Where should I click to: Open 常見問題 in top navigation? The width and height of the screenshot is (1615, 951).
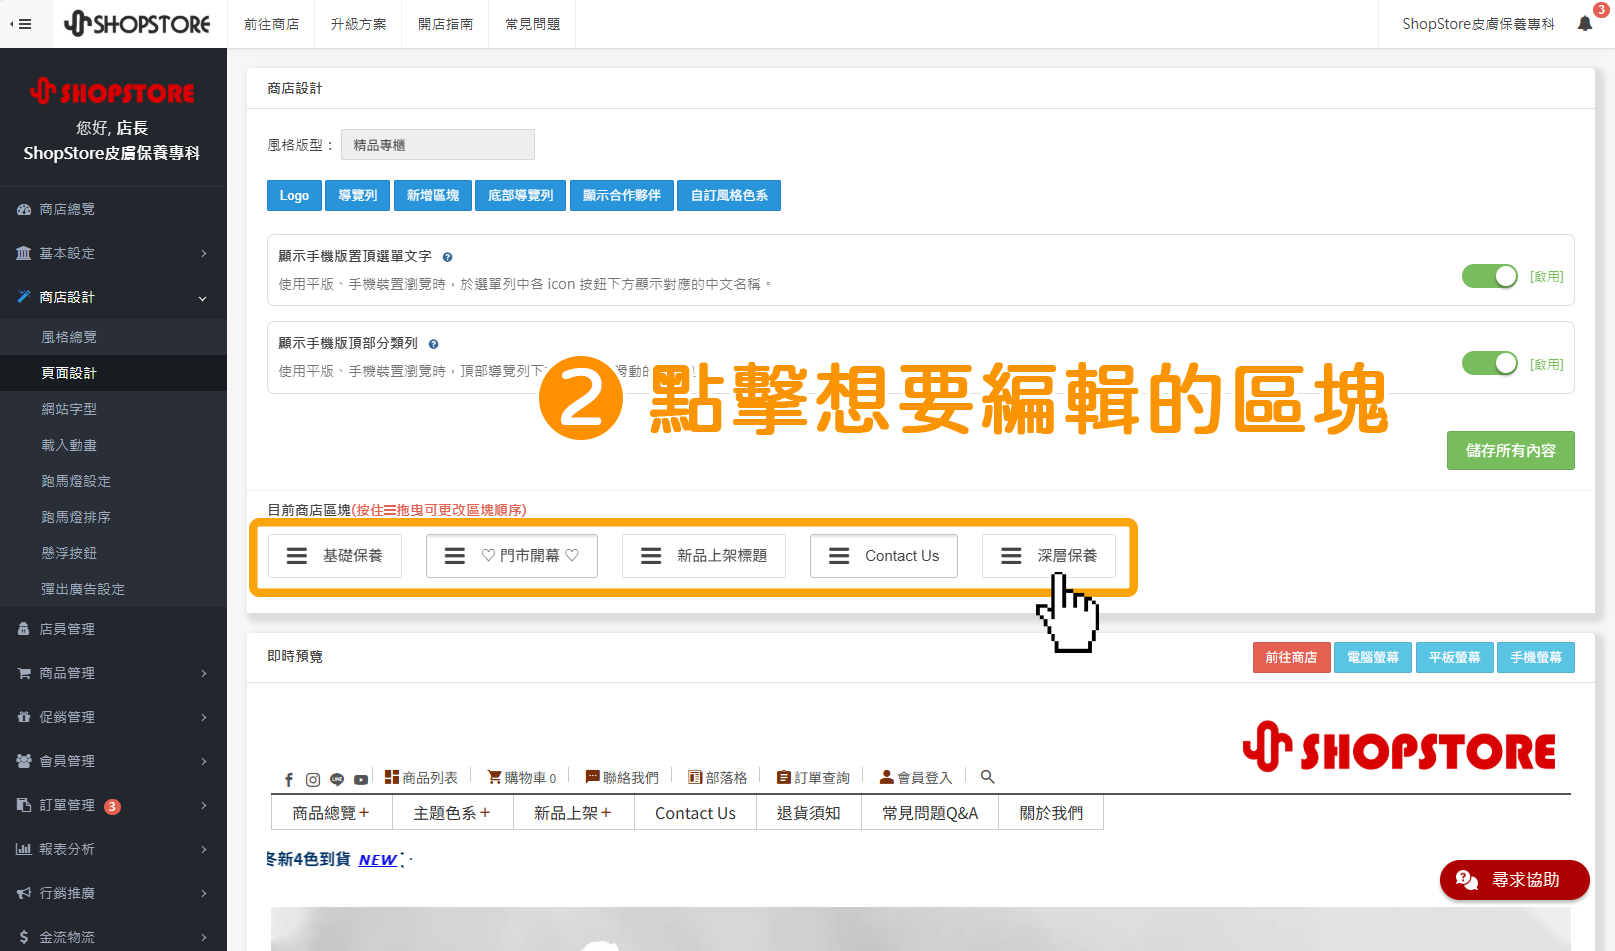click(x=532, y=24)
